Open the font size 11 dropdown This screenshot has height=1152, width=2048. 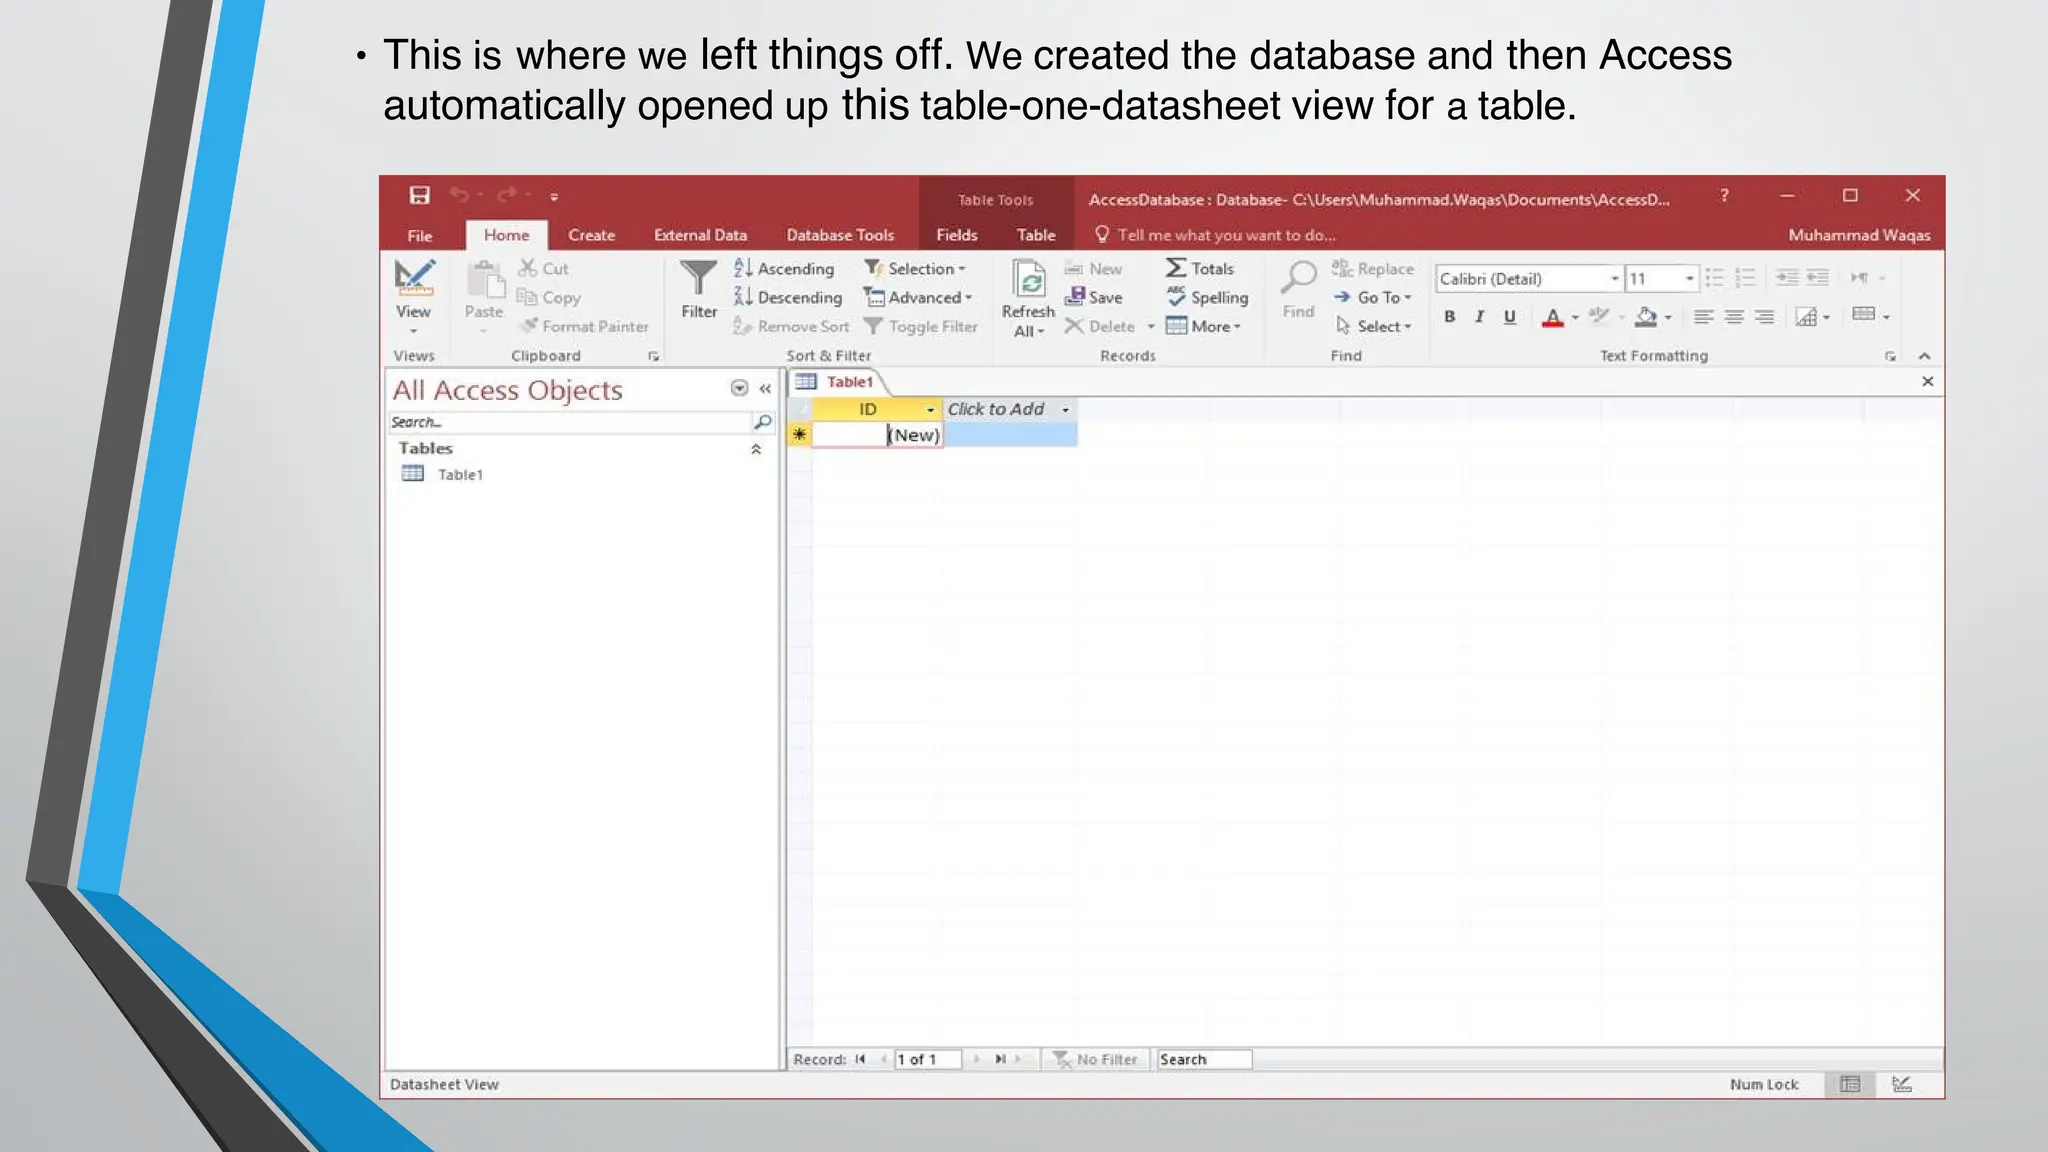coord(1689,279)
